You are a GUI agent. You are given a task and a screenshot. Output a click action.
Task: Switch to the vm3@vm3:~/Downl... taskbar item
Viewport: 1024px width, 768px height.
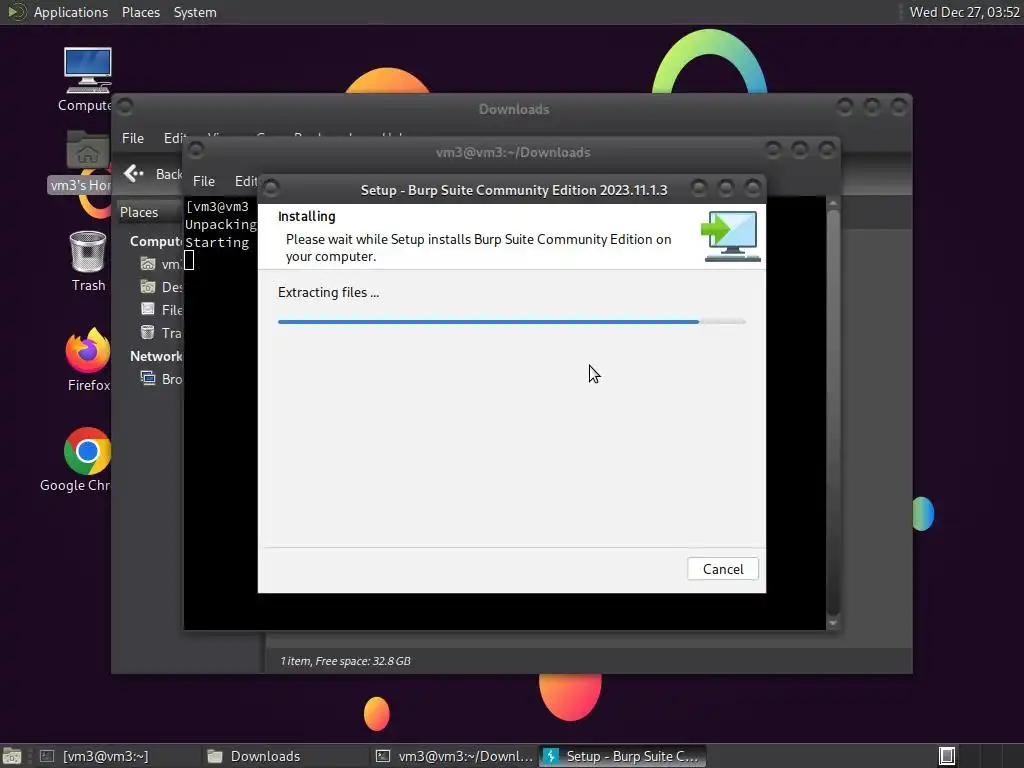click(455, 756)
